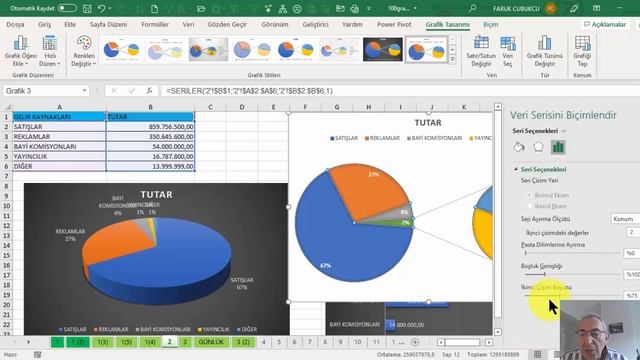Select the Effects pentagon icon
The height and width of the screenshot is (360, 640).
click(x=538, y=147)
